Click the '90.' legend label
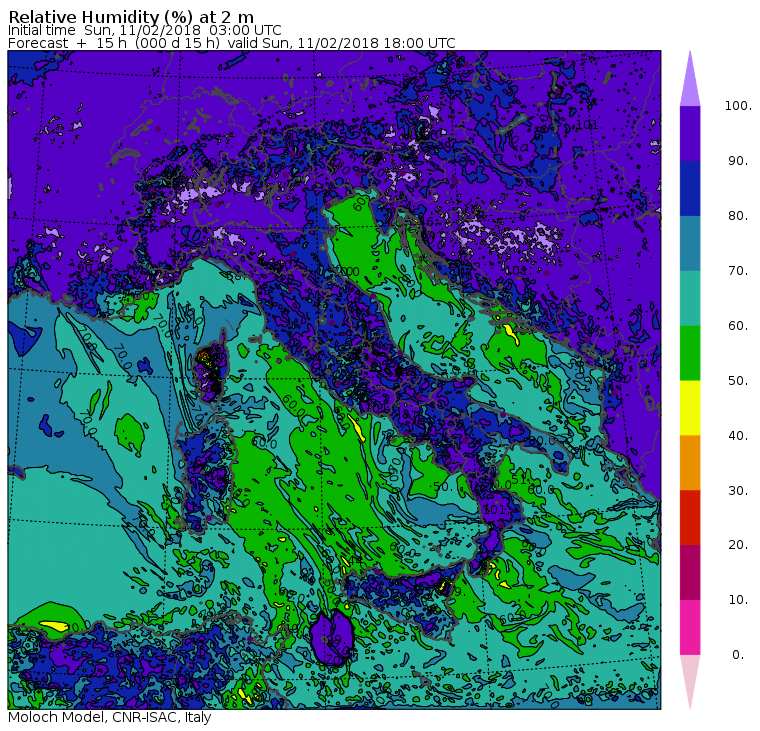This screenshot has width=760, height=731. click(x=738, y=160)
